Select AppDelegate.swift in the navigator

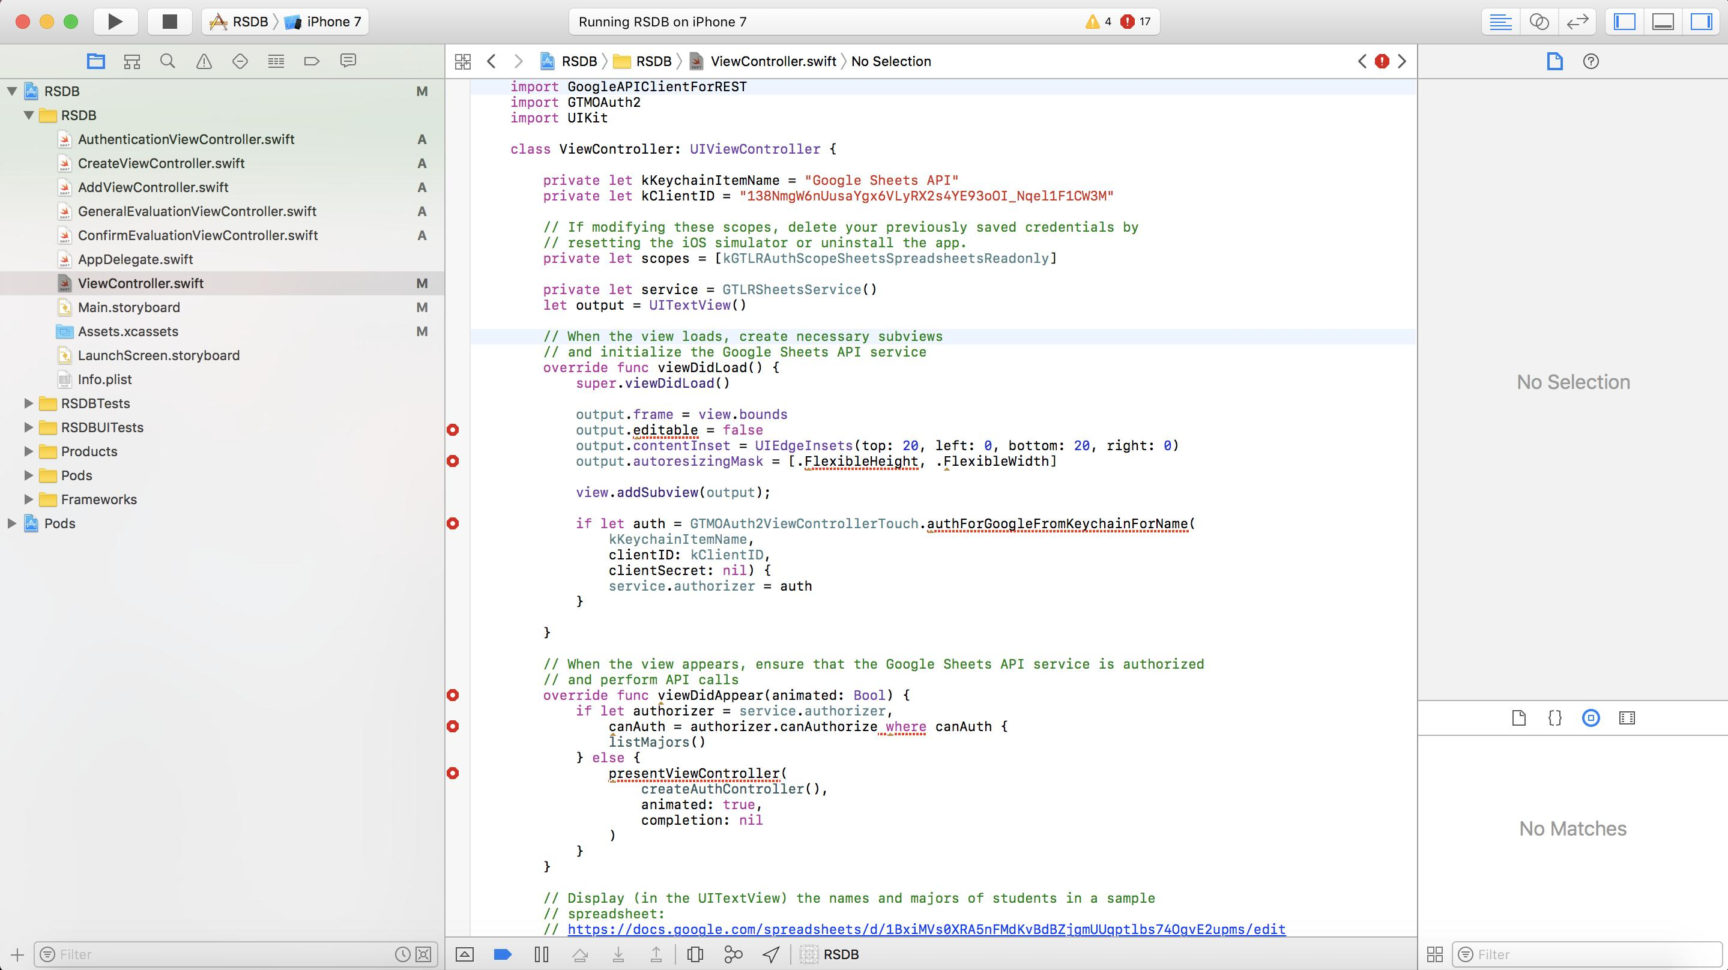point(135,259)
